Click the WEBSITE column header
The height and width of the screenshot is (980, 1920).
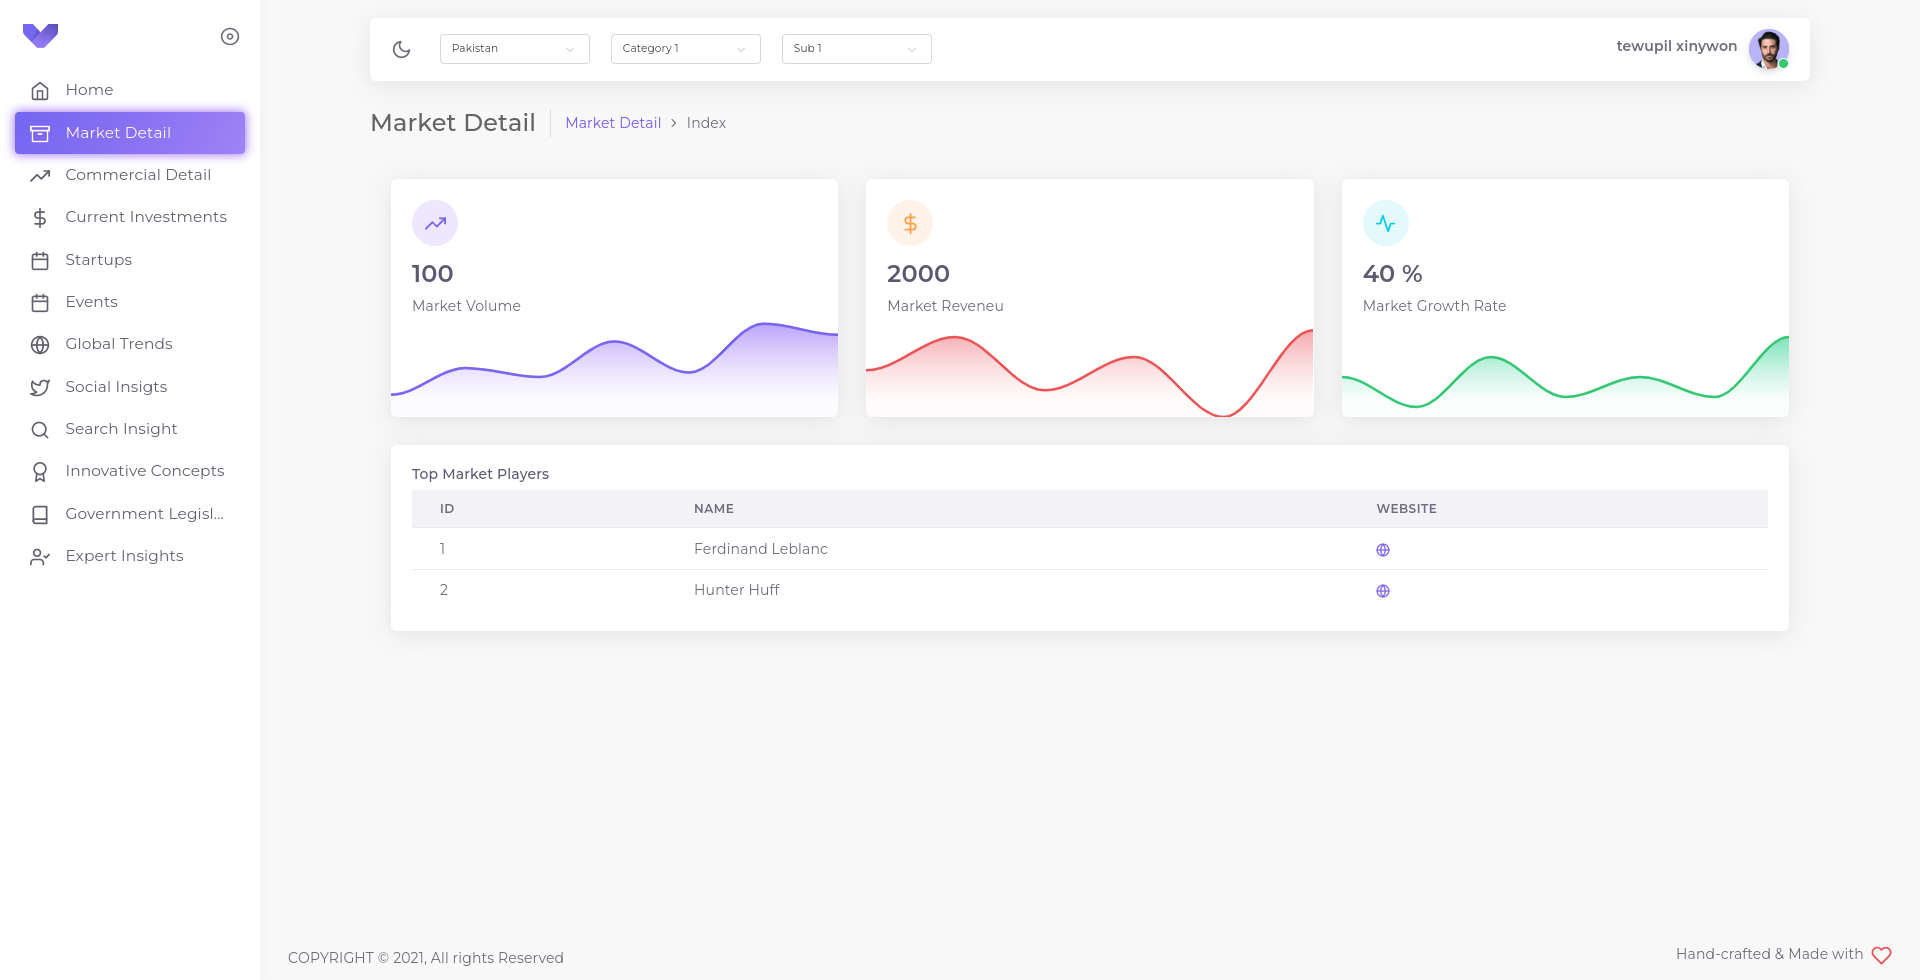(1406, 509)
